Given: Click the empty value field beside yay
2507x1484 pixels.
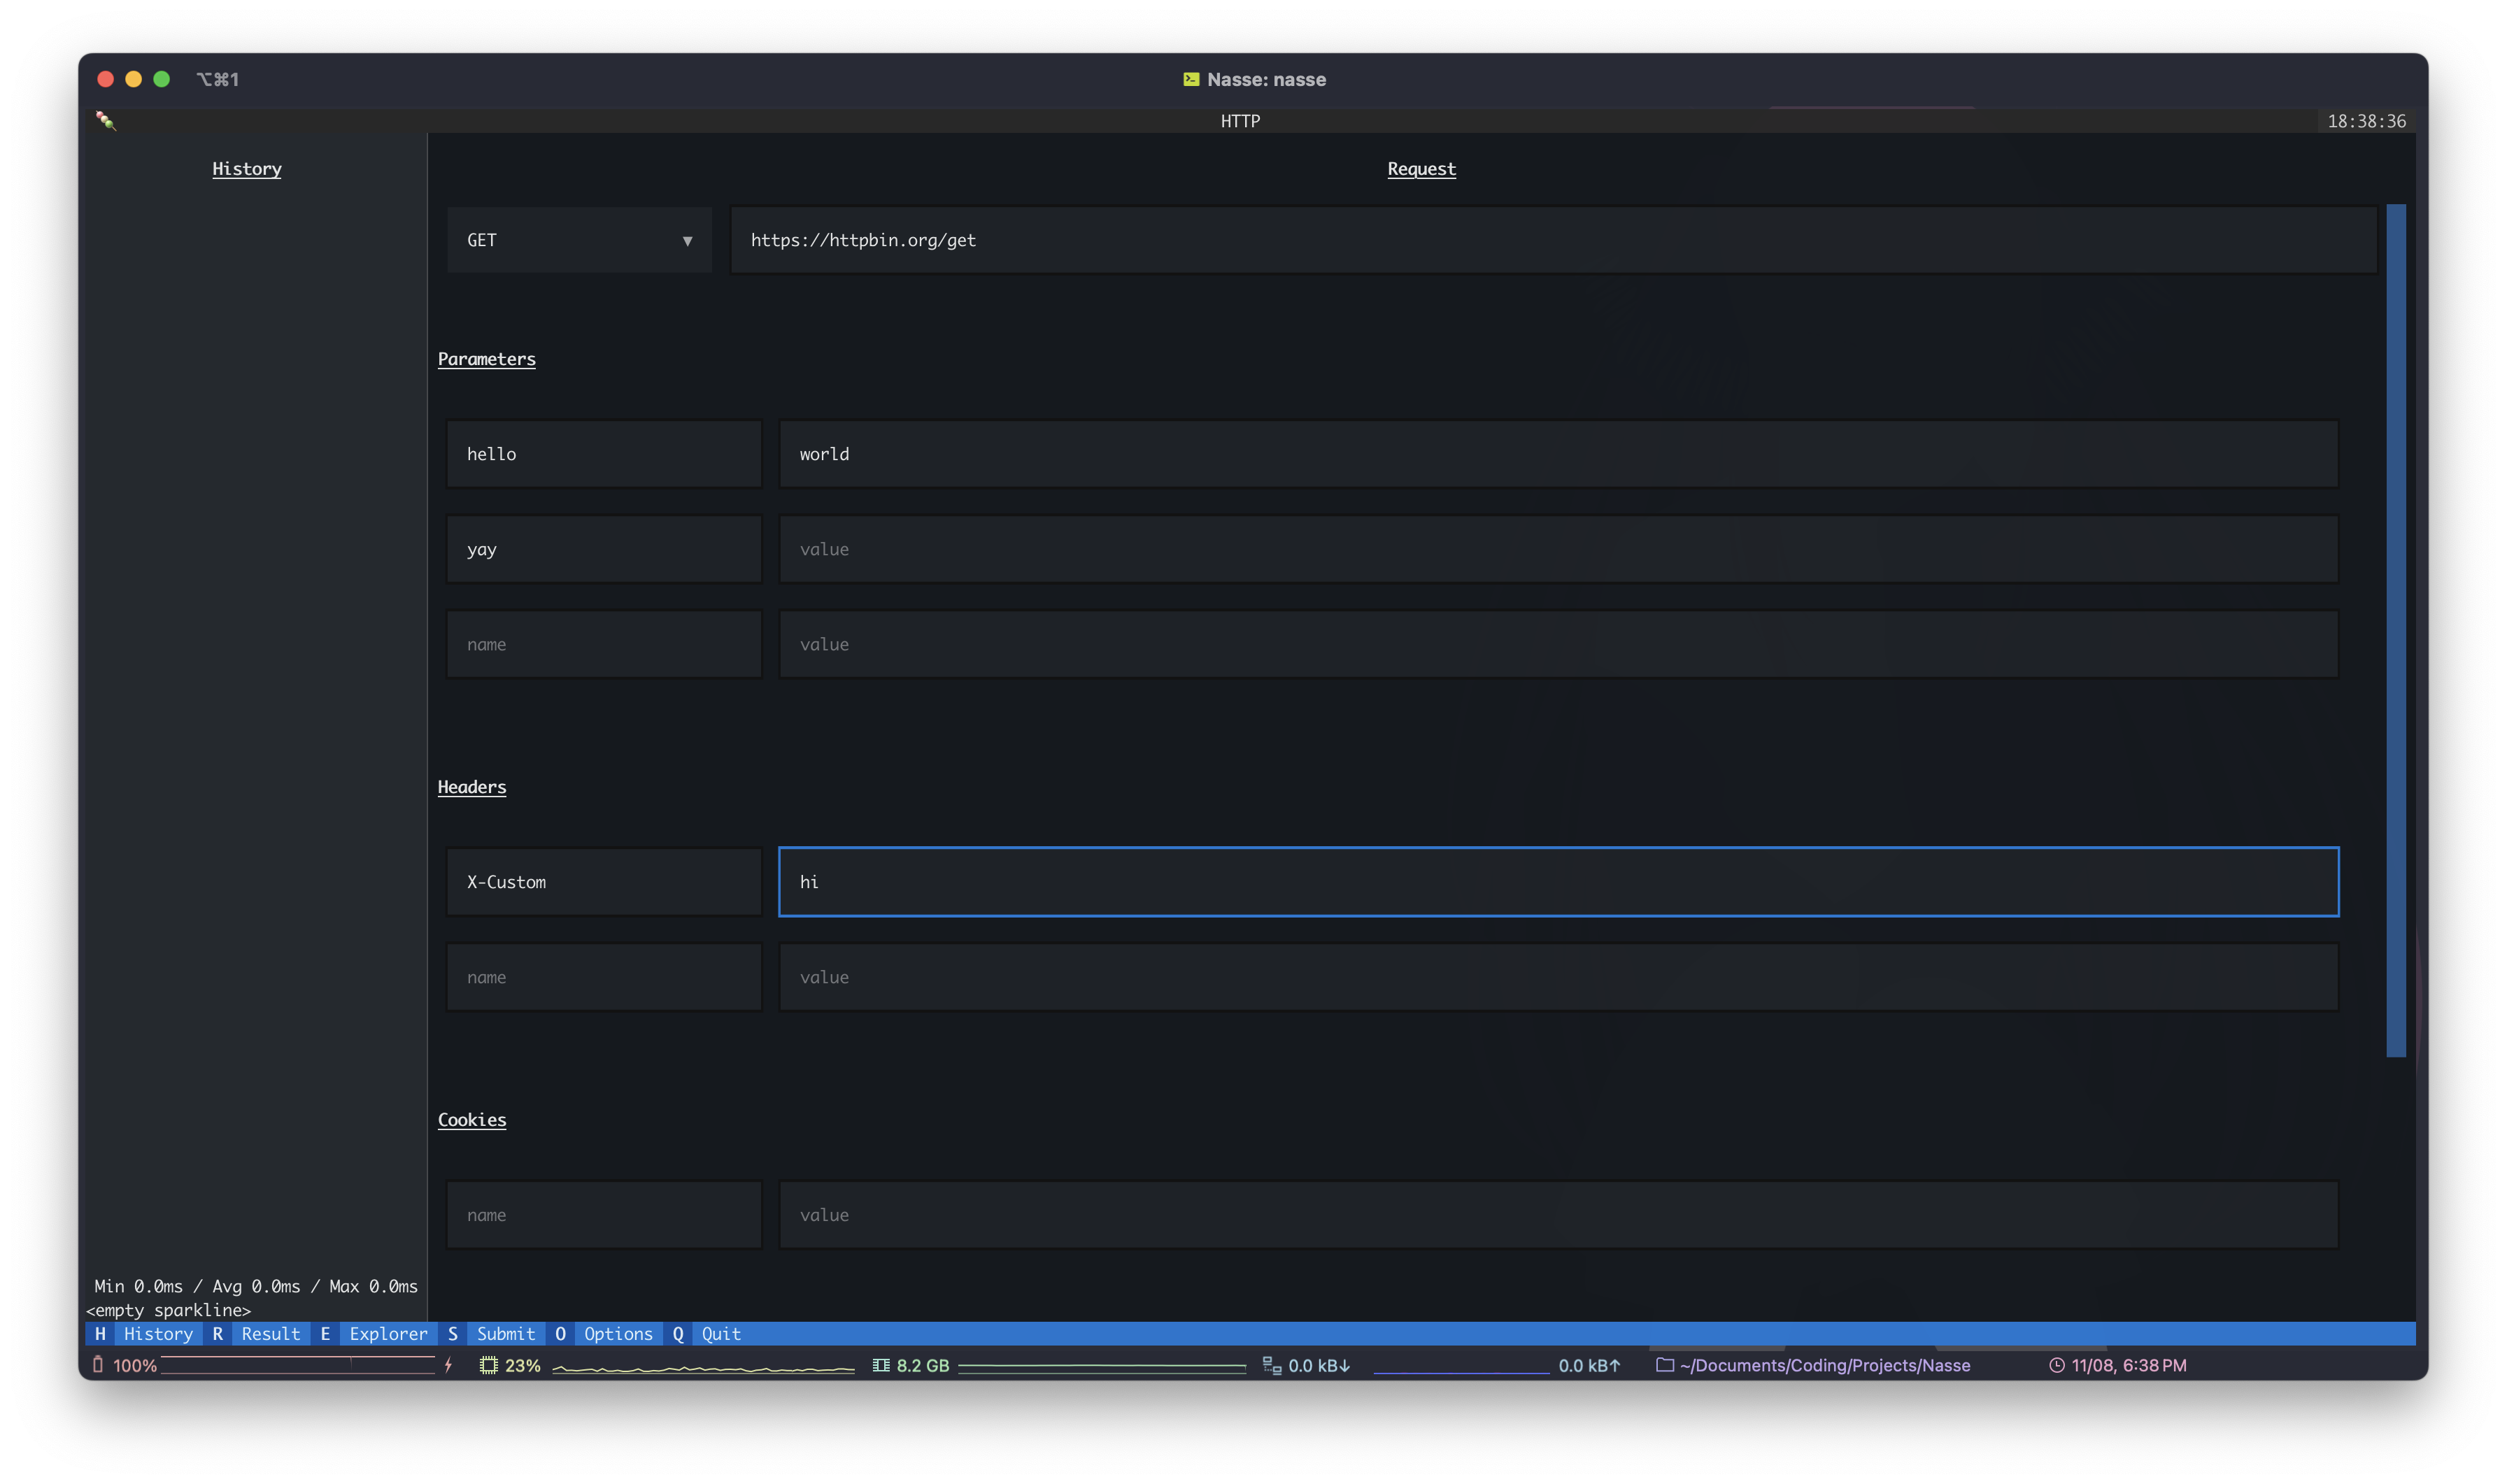Looking at the screenshot, I should click(x=1558, y=549).
